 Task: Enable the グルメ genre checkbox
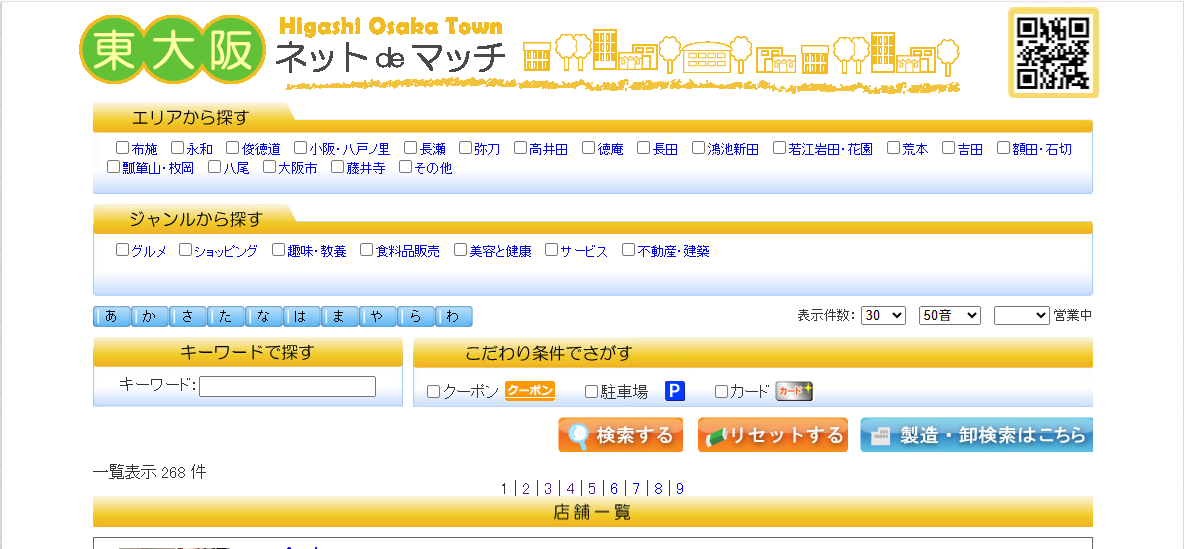coord(123,250)
